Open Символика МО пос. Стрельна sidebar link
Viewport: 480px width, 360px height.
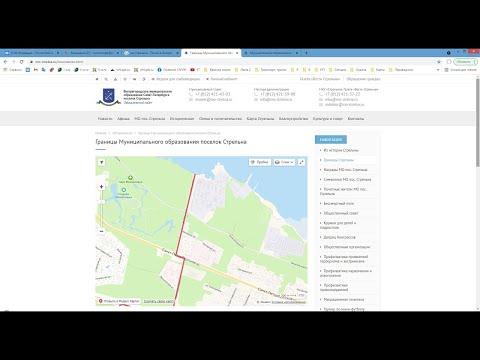[x=347, y=179]
